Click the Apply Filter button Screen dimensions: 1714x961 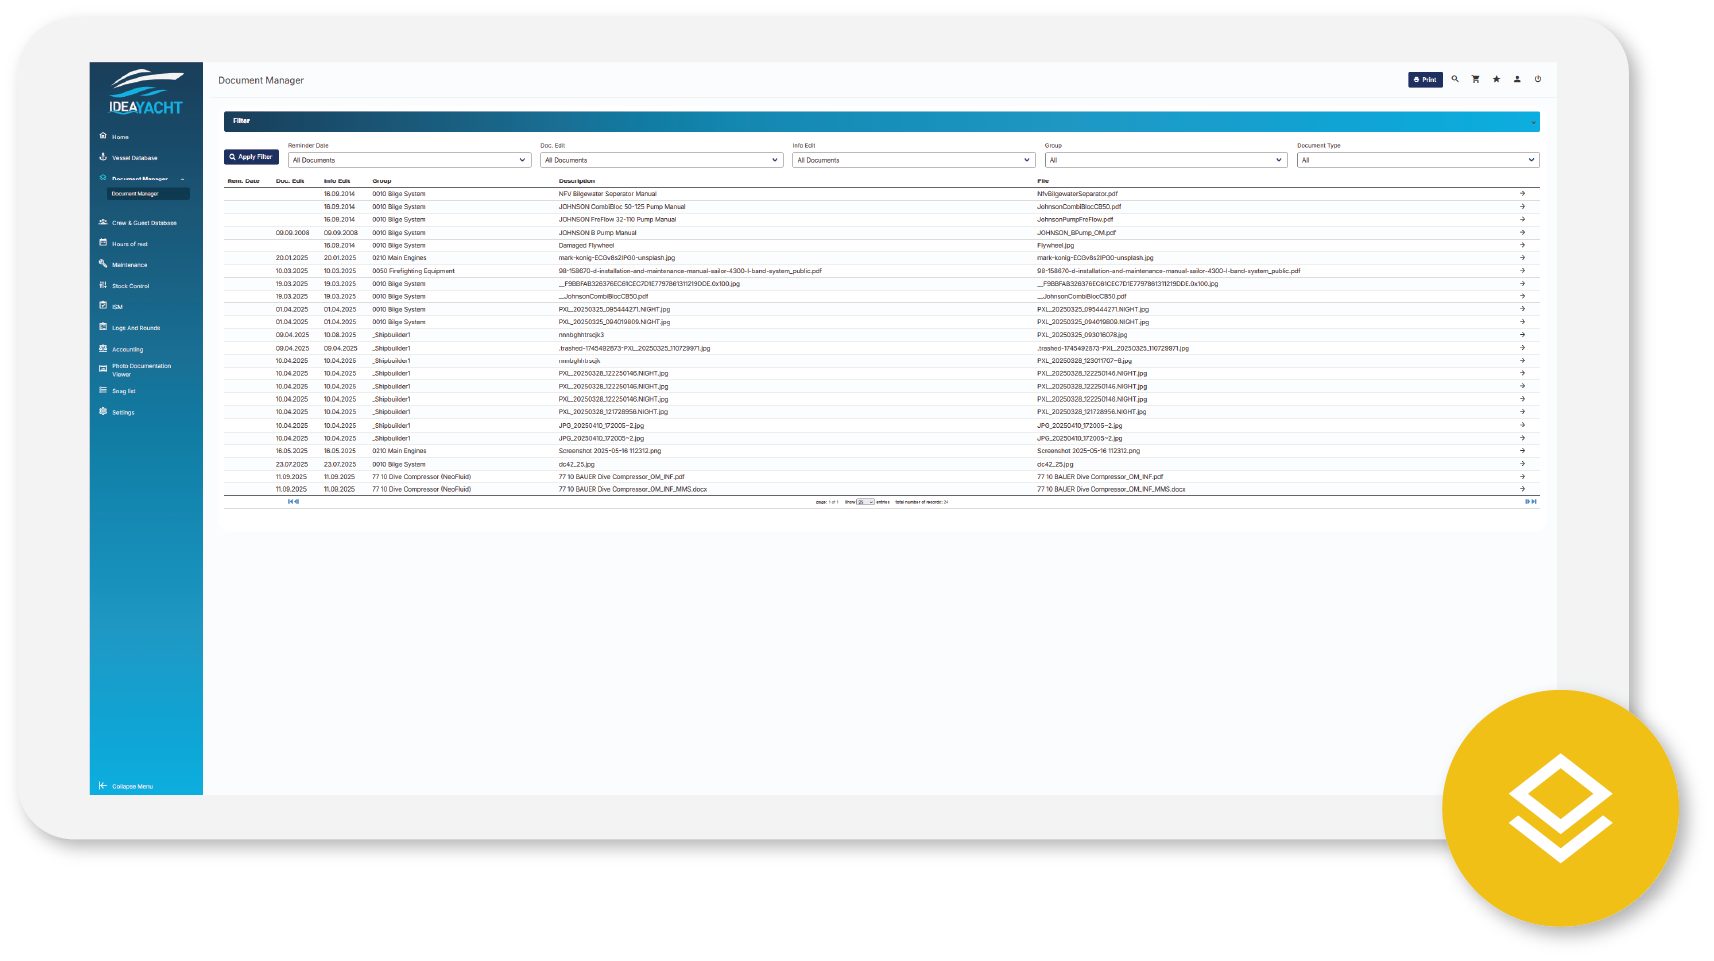[251, 157]
